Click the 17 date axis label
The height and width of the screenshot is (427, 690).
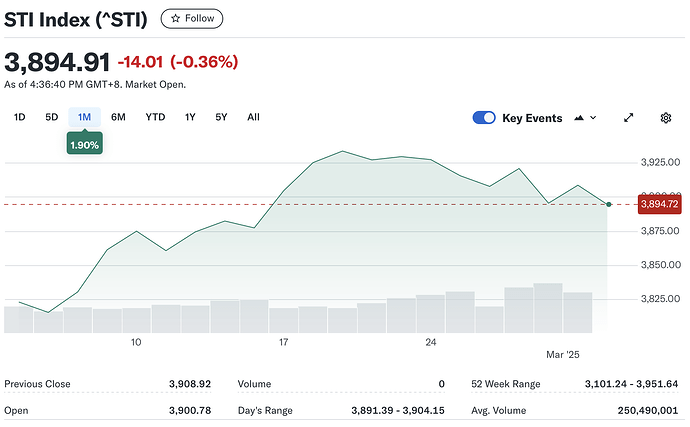coord(283,342)
